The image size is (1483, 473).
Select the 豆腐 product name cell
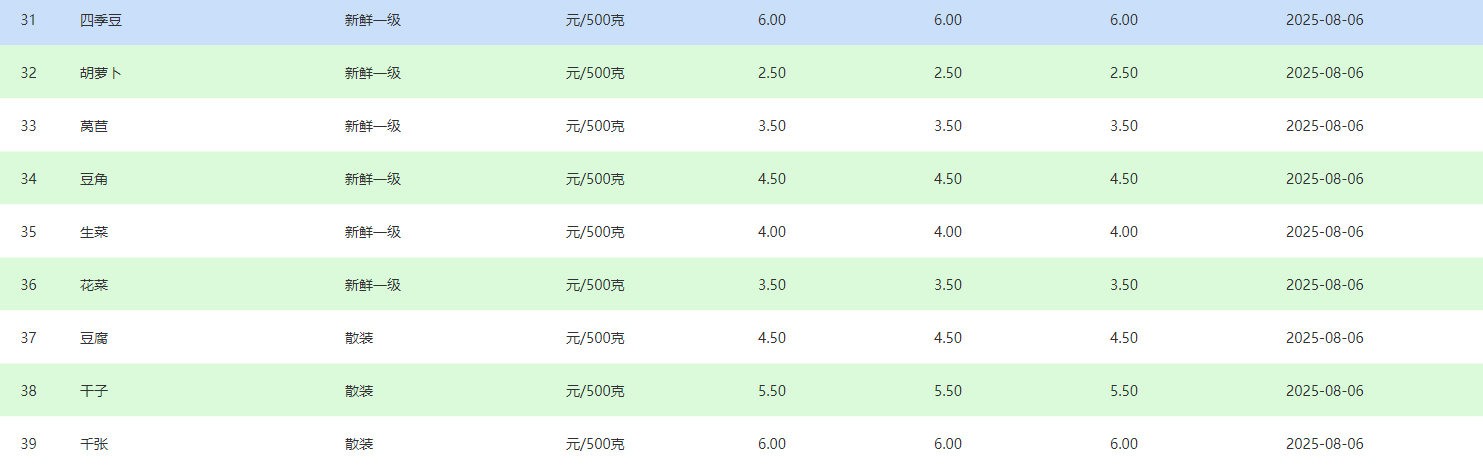[94, 338]
